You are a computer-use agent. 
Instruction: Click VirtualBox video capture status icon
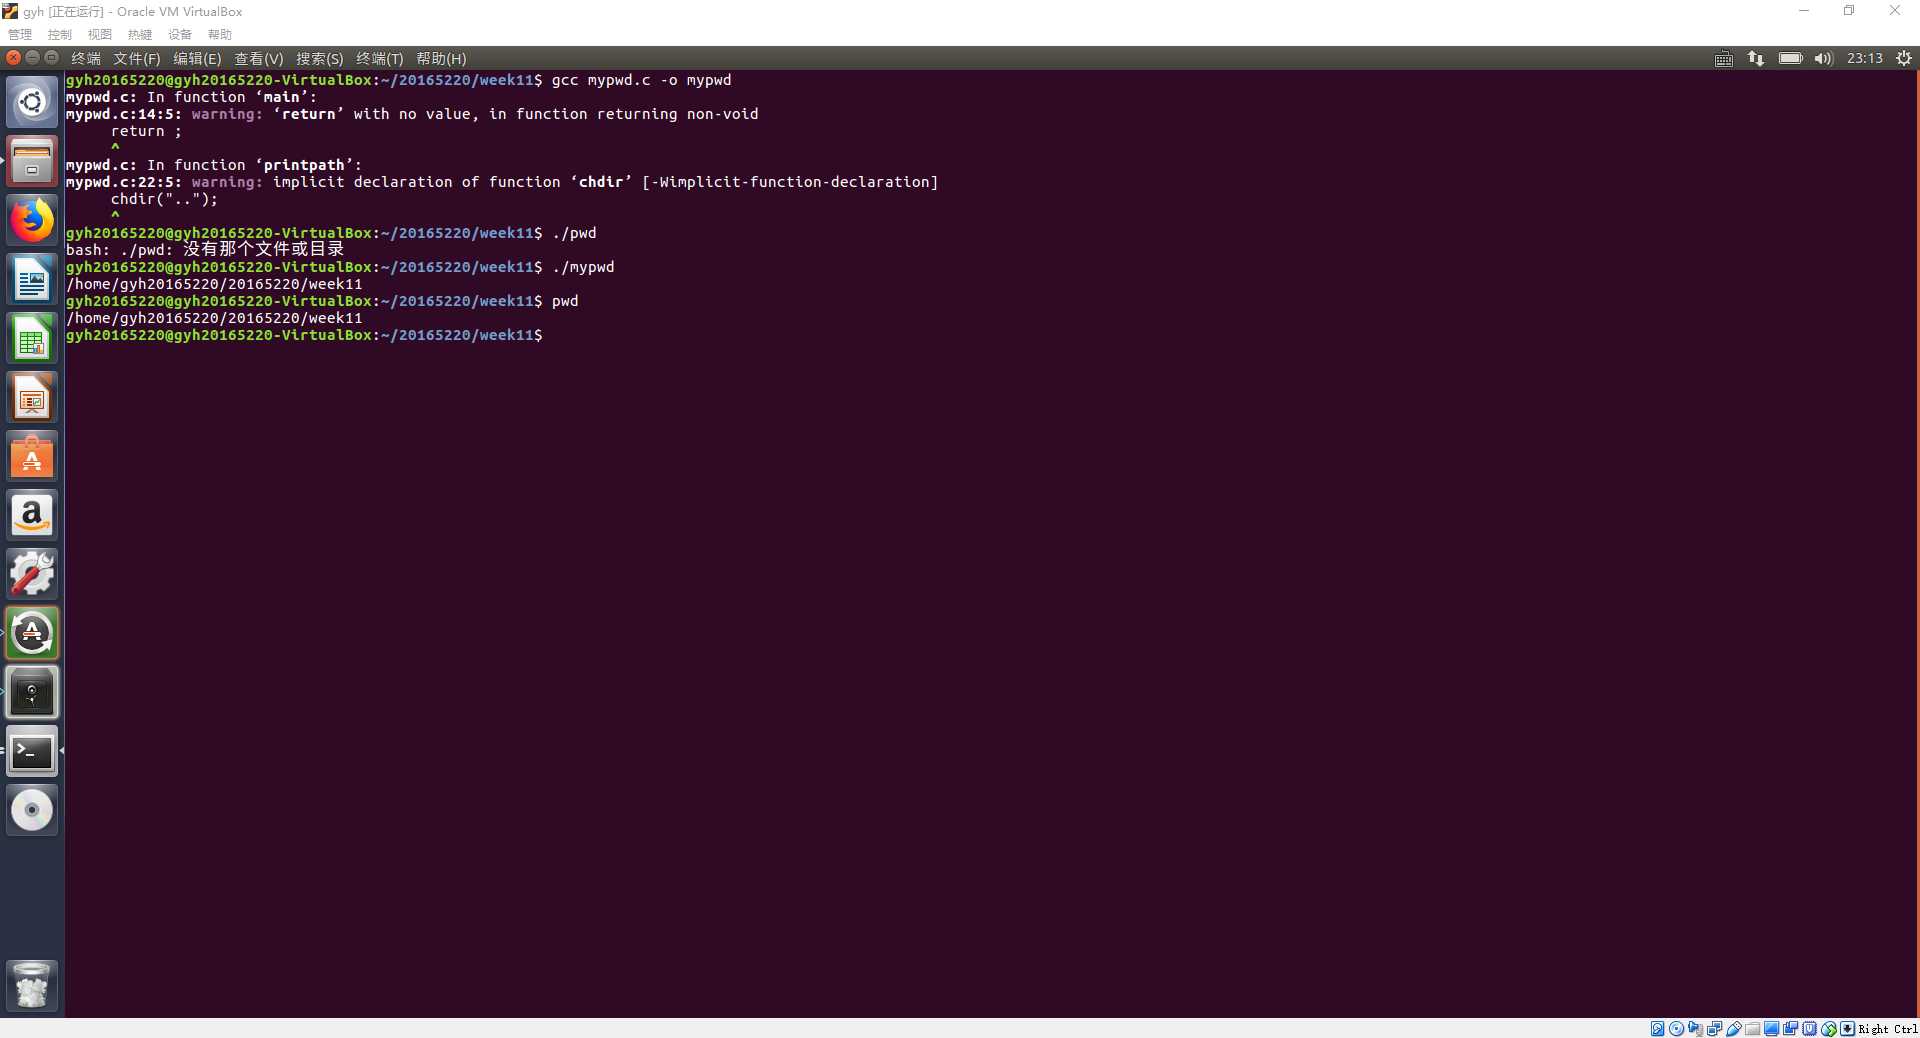1790,1028
